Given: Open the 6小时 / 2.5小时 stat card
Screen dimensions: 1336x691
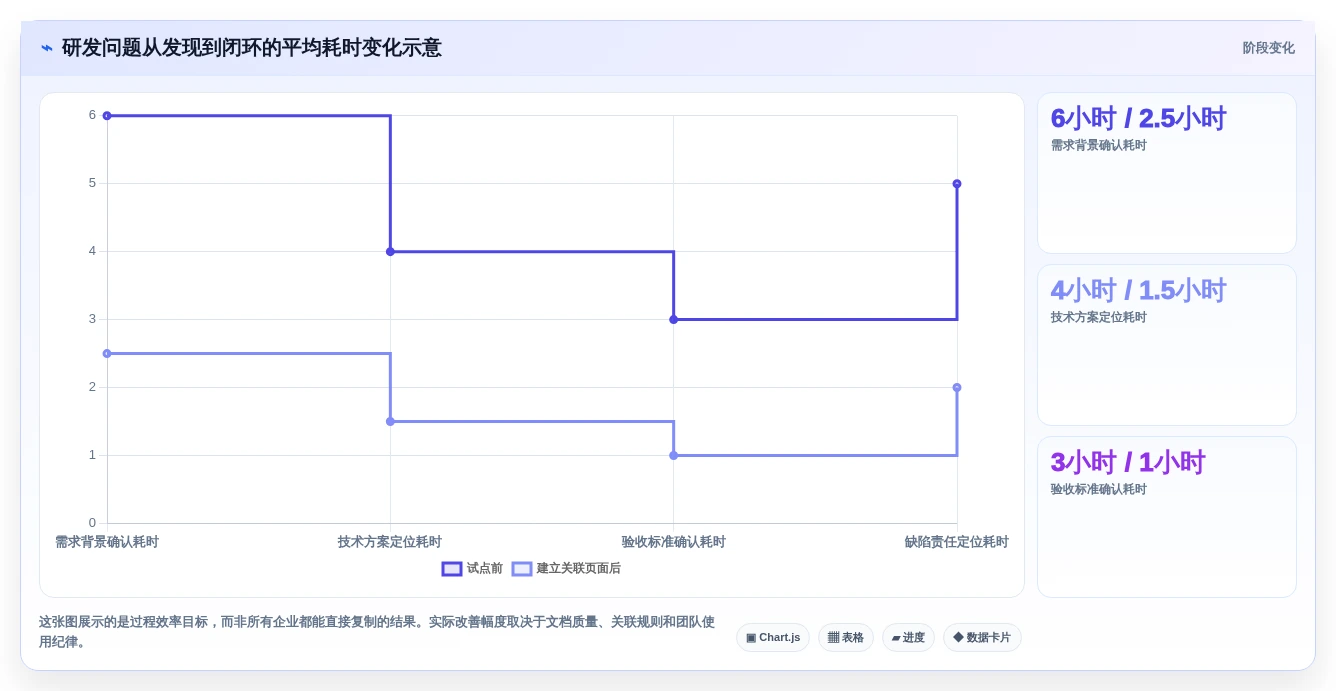Looking at the screenshot, I should click(1167, 173).
